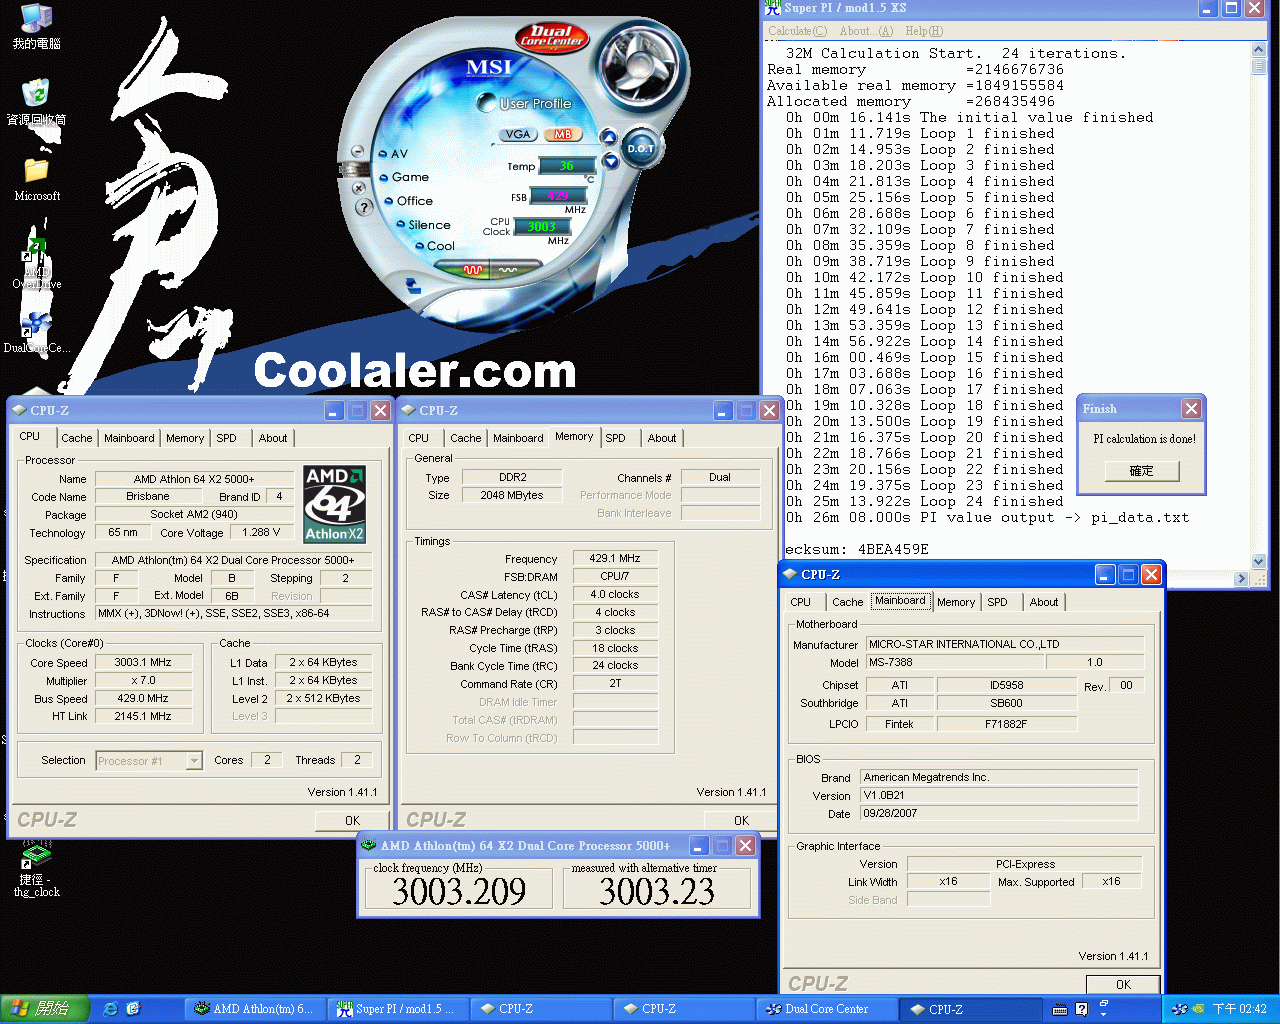Switch to Cache tab in left CPU-Z window

(76, 438)
